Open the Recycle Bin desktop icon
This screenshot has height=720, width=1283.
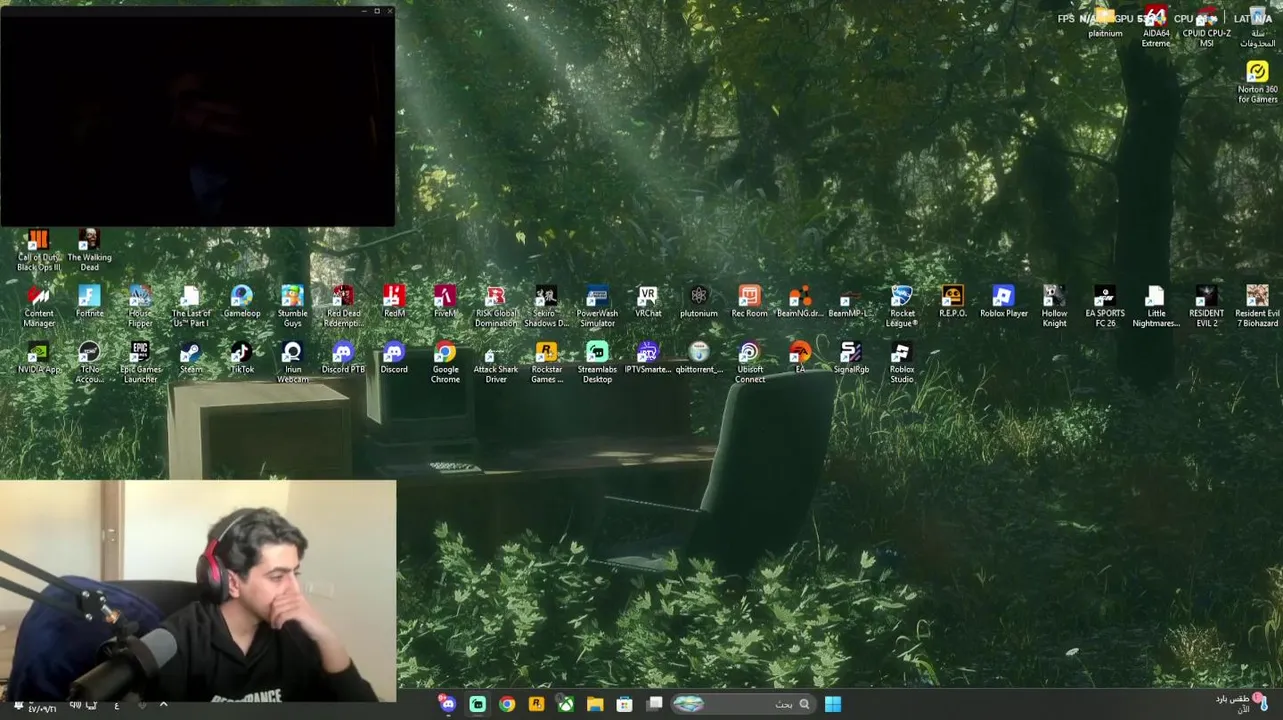pyautogui.click(x=1257, y=27)
